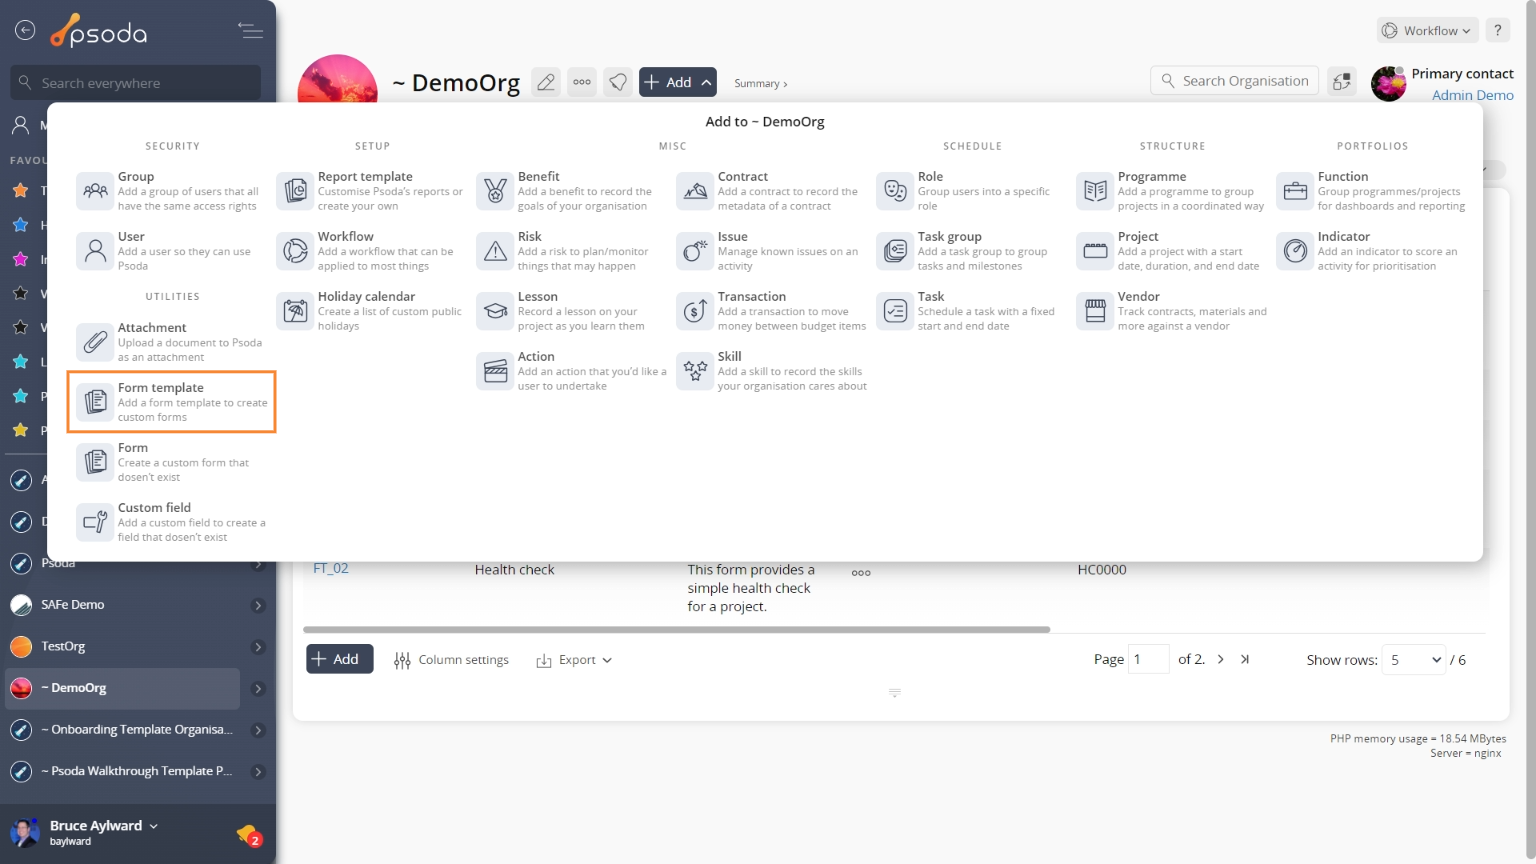
Task: Click the User icon in Security
Action: coord(95,251)
